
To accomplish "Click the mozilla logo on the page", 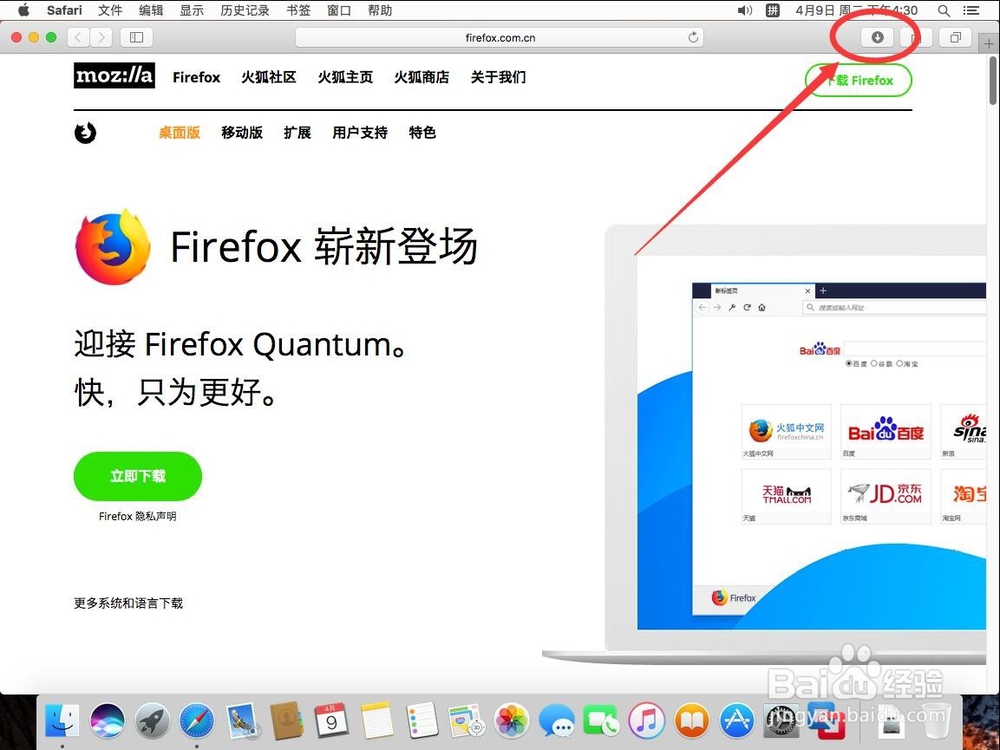I will 114,76.
